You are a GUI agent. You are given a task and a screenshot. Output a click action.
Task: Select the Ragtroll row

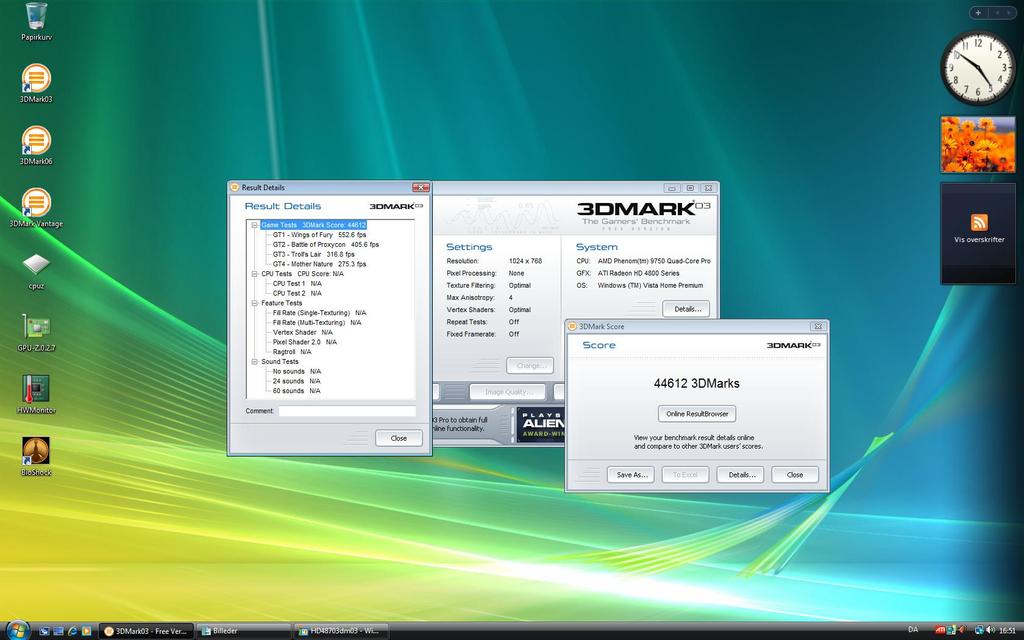pos(292,352)
